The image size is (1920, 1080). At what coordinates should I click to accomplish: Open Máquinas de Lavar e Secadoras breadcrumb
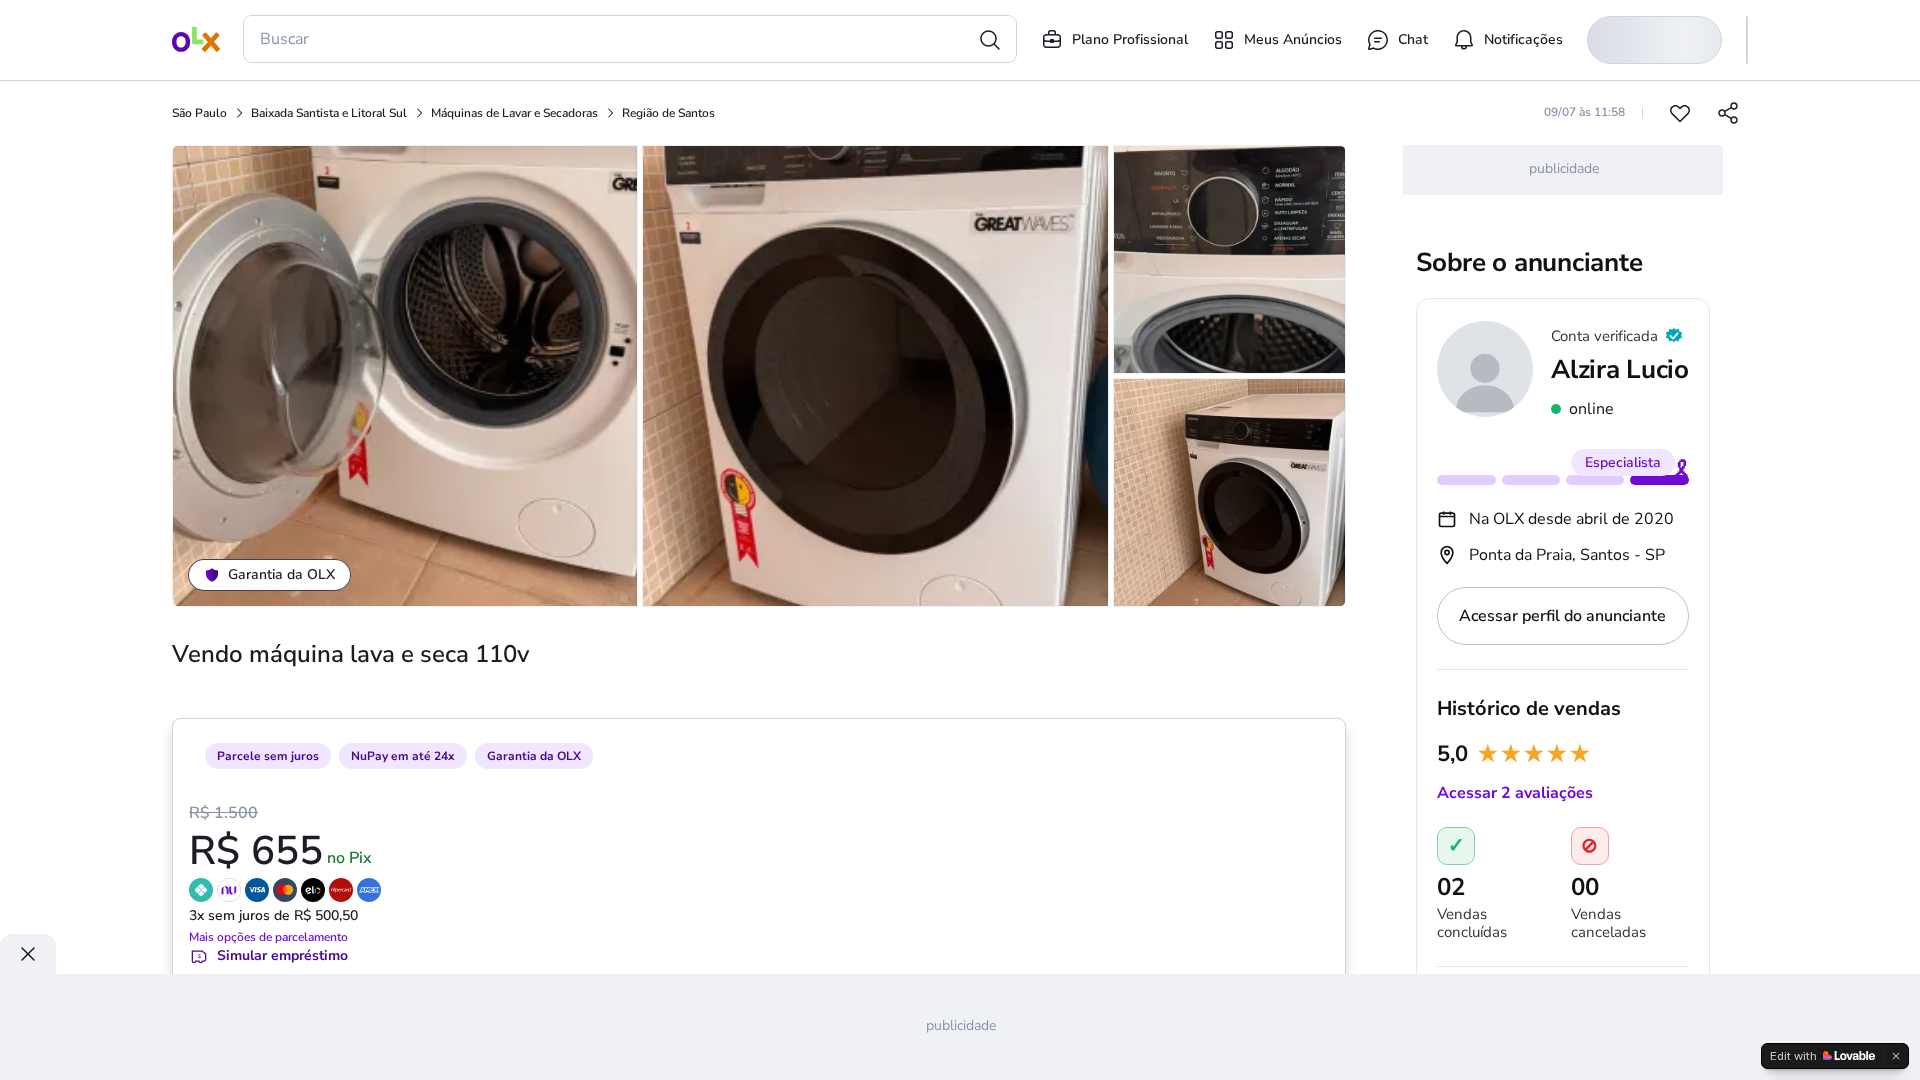click(514, 113)
